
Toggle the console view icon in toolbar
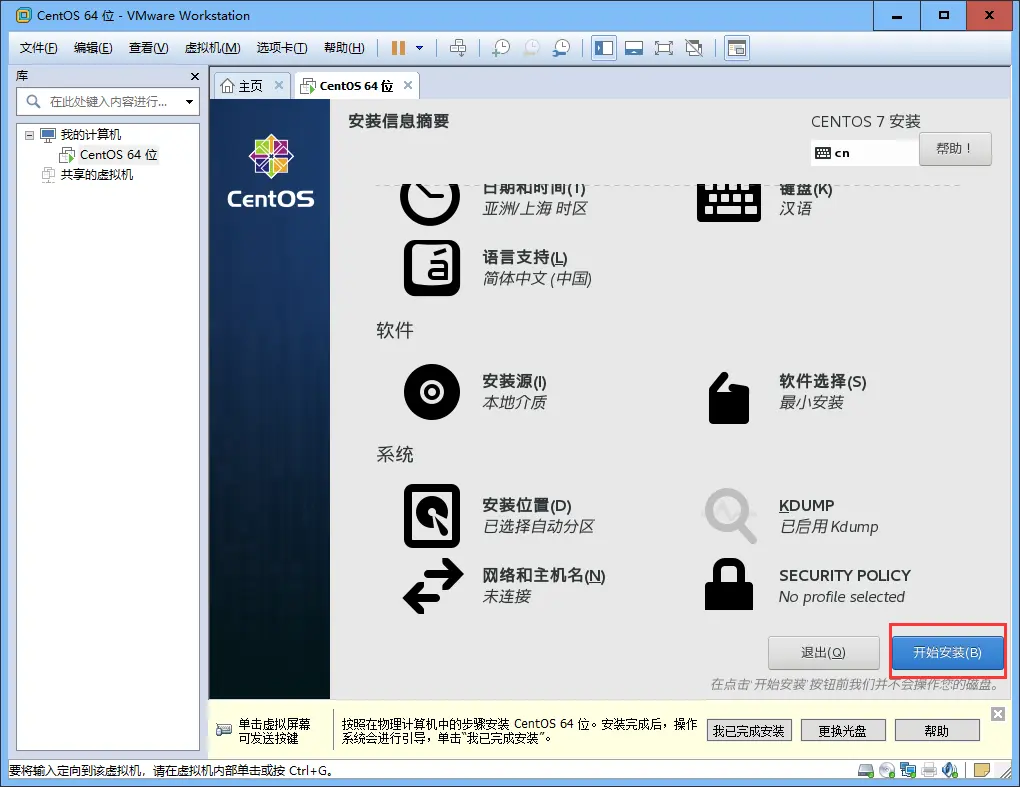coord(736,47)
